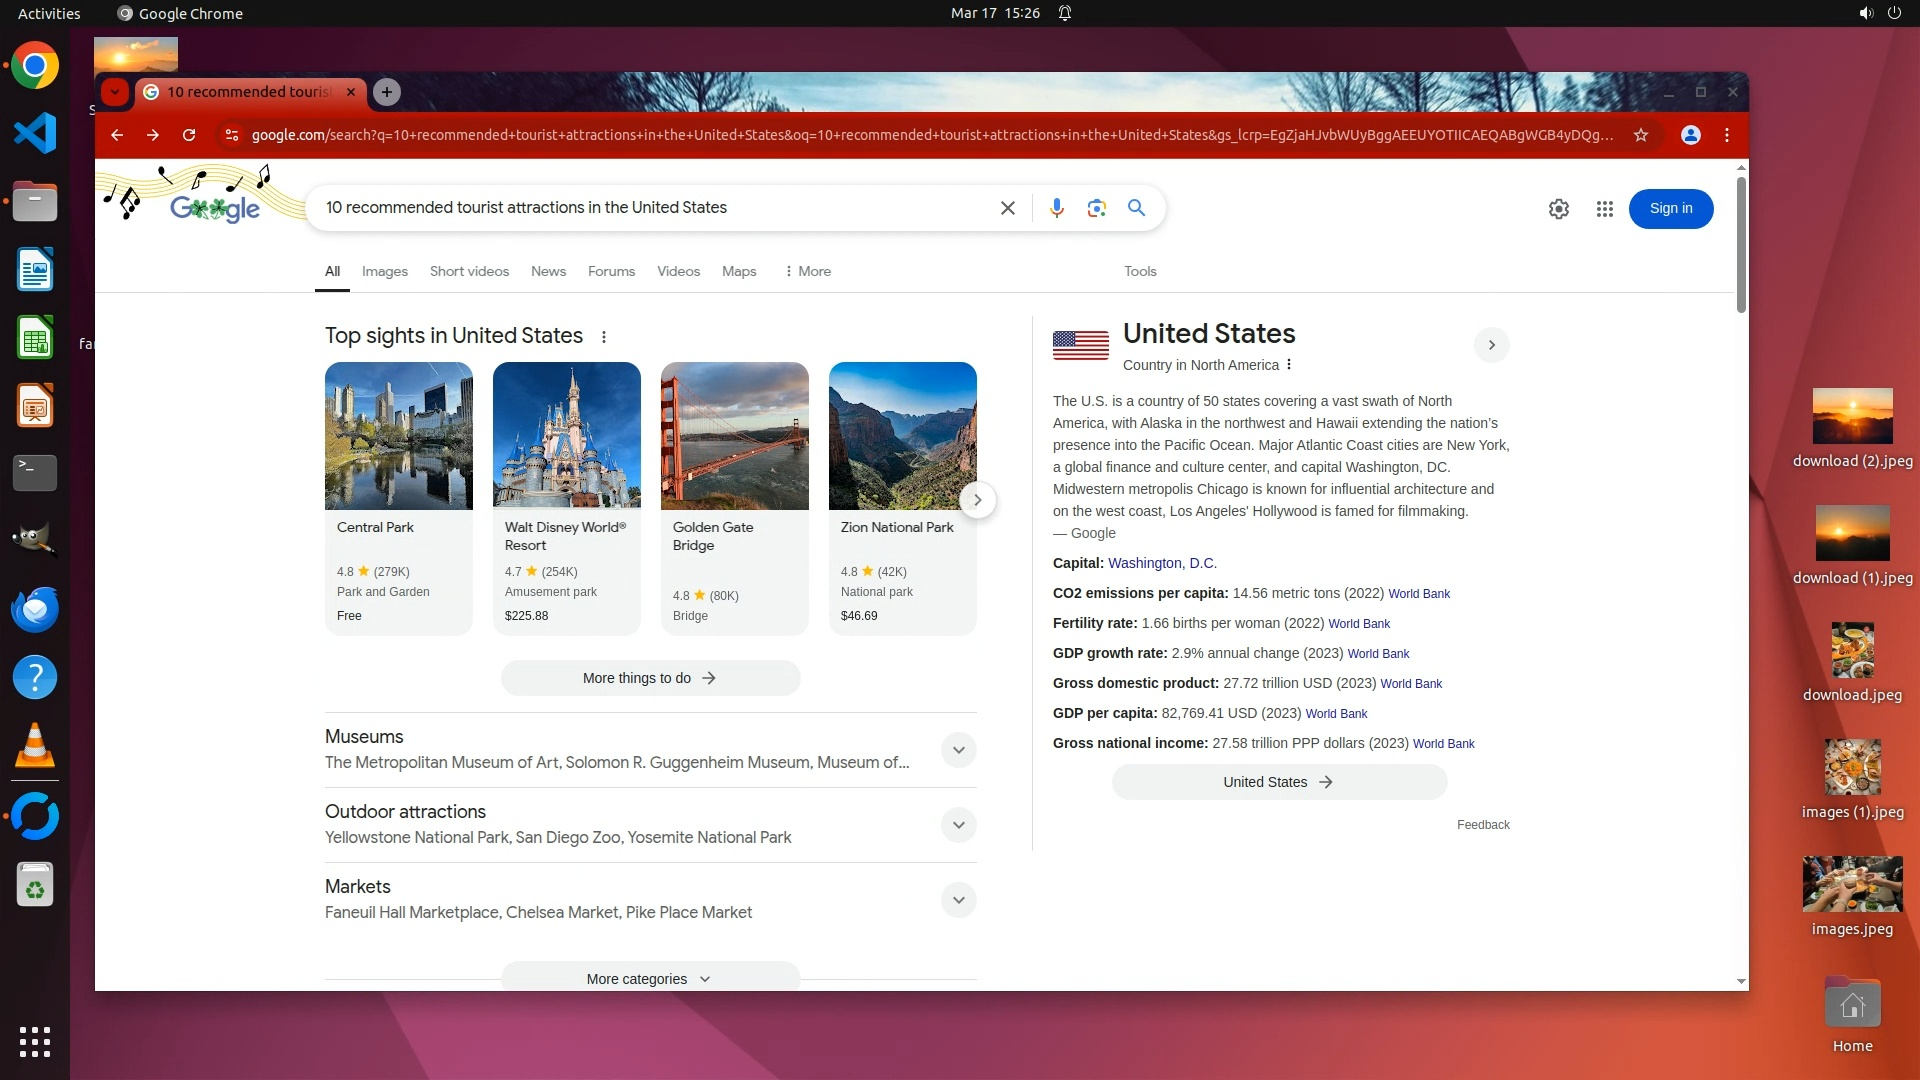The width and height of the screenshot is (1920, 1080).
Task: Open the Washington, D.C. link
Action: pyautogui.click(x=1161, y=563)
